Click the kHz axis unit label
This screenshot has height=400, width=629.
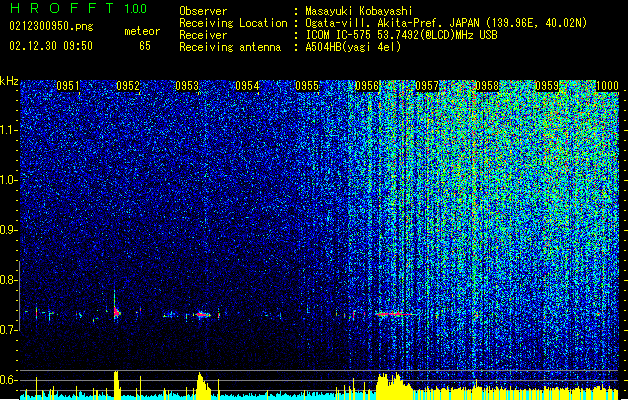(x=9, y=81)
